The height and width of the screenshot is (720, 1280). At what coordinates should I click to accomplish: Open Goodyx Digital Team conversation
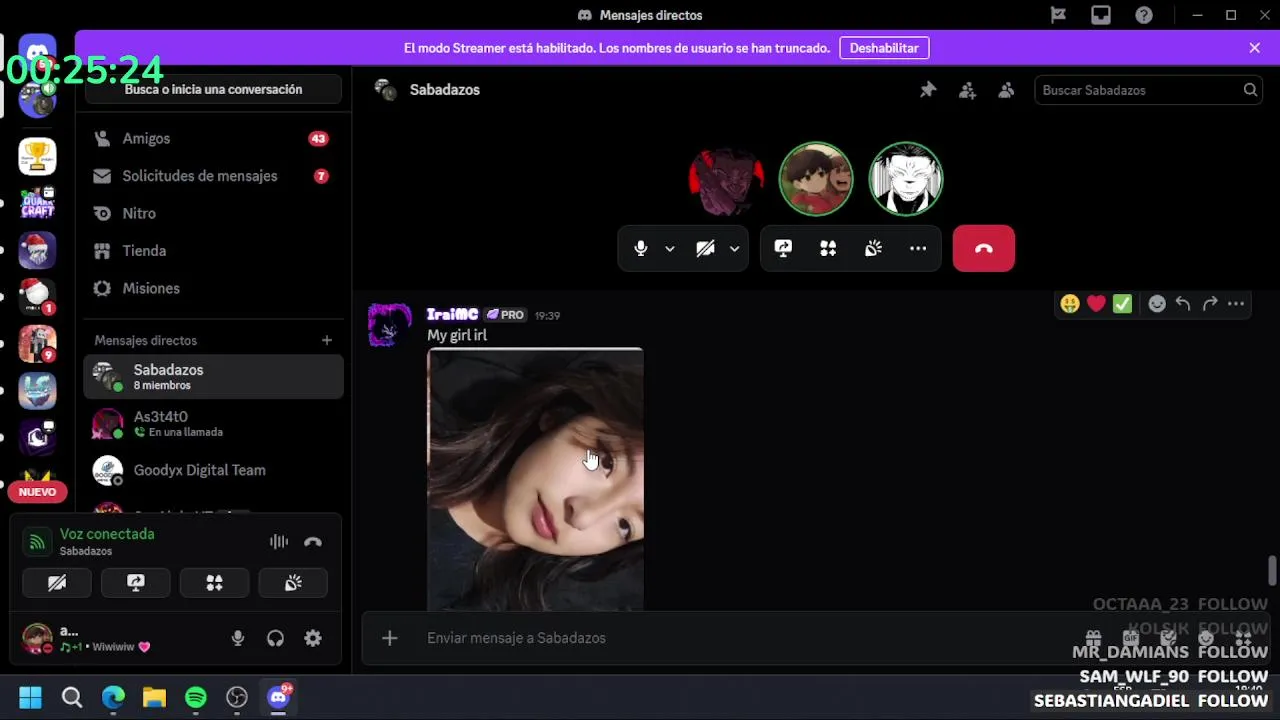213,470
